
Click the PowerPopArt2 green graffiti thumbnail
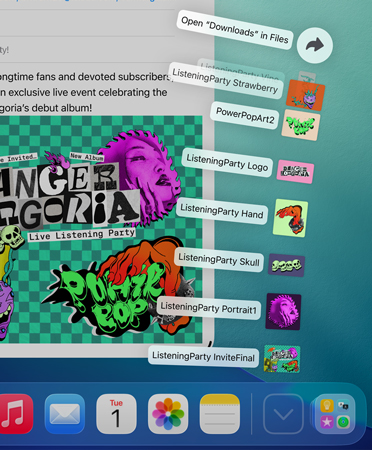pyautogui.click(x=301, y=125)
